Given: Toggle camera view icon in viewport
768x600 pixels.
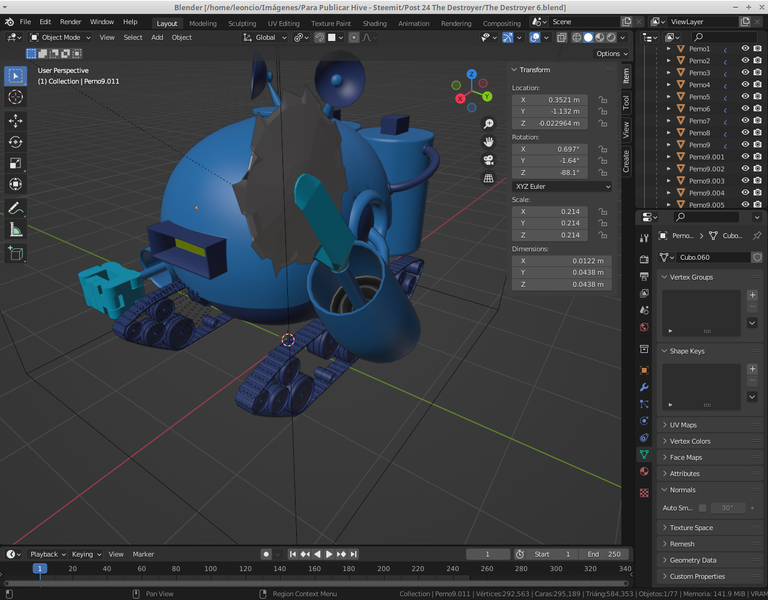Looking at the screenshot, I should 488,160.
